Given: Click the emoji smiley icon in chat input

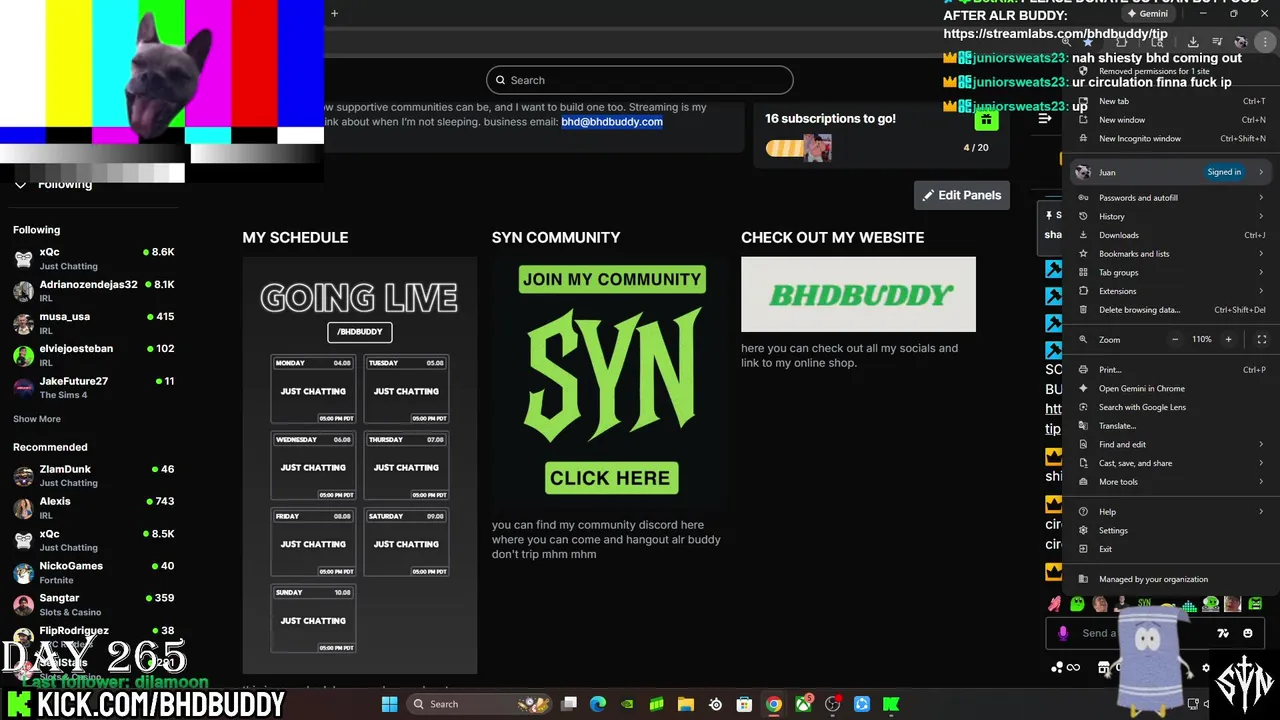Looking at the screenshot, I should [x=1248, y=633].
